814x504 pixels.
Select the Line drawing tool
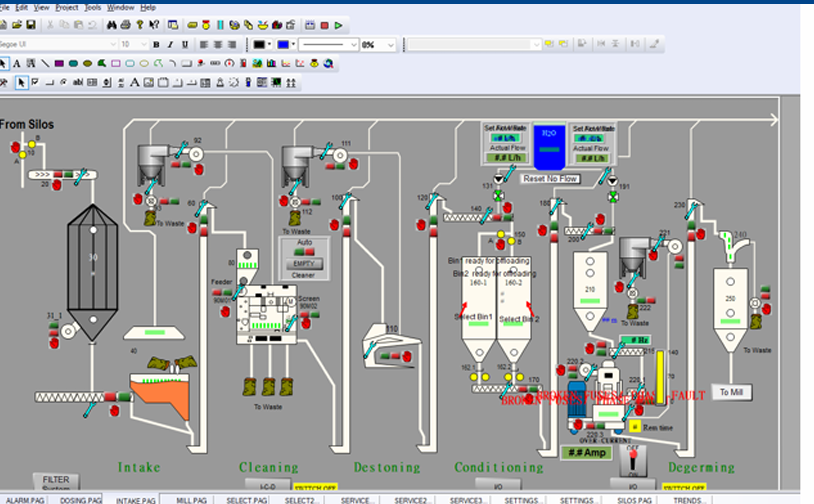tap(45, 63)
